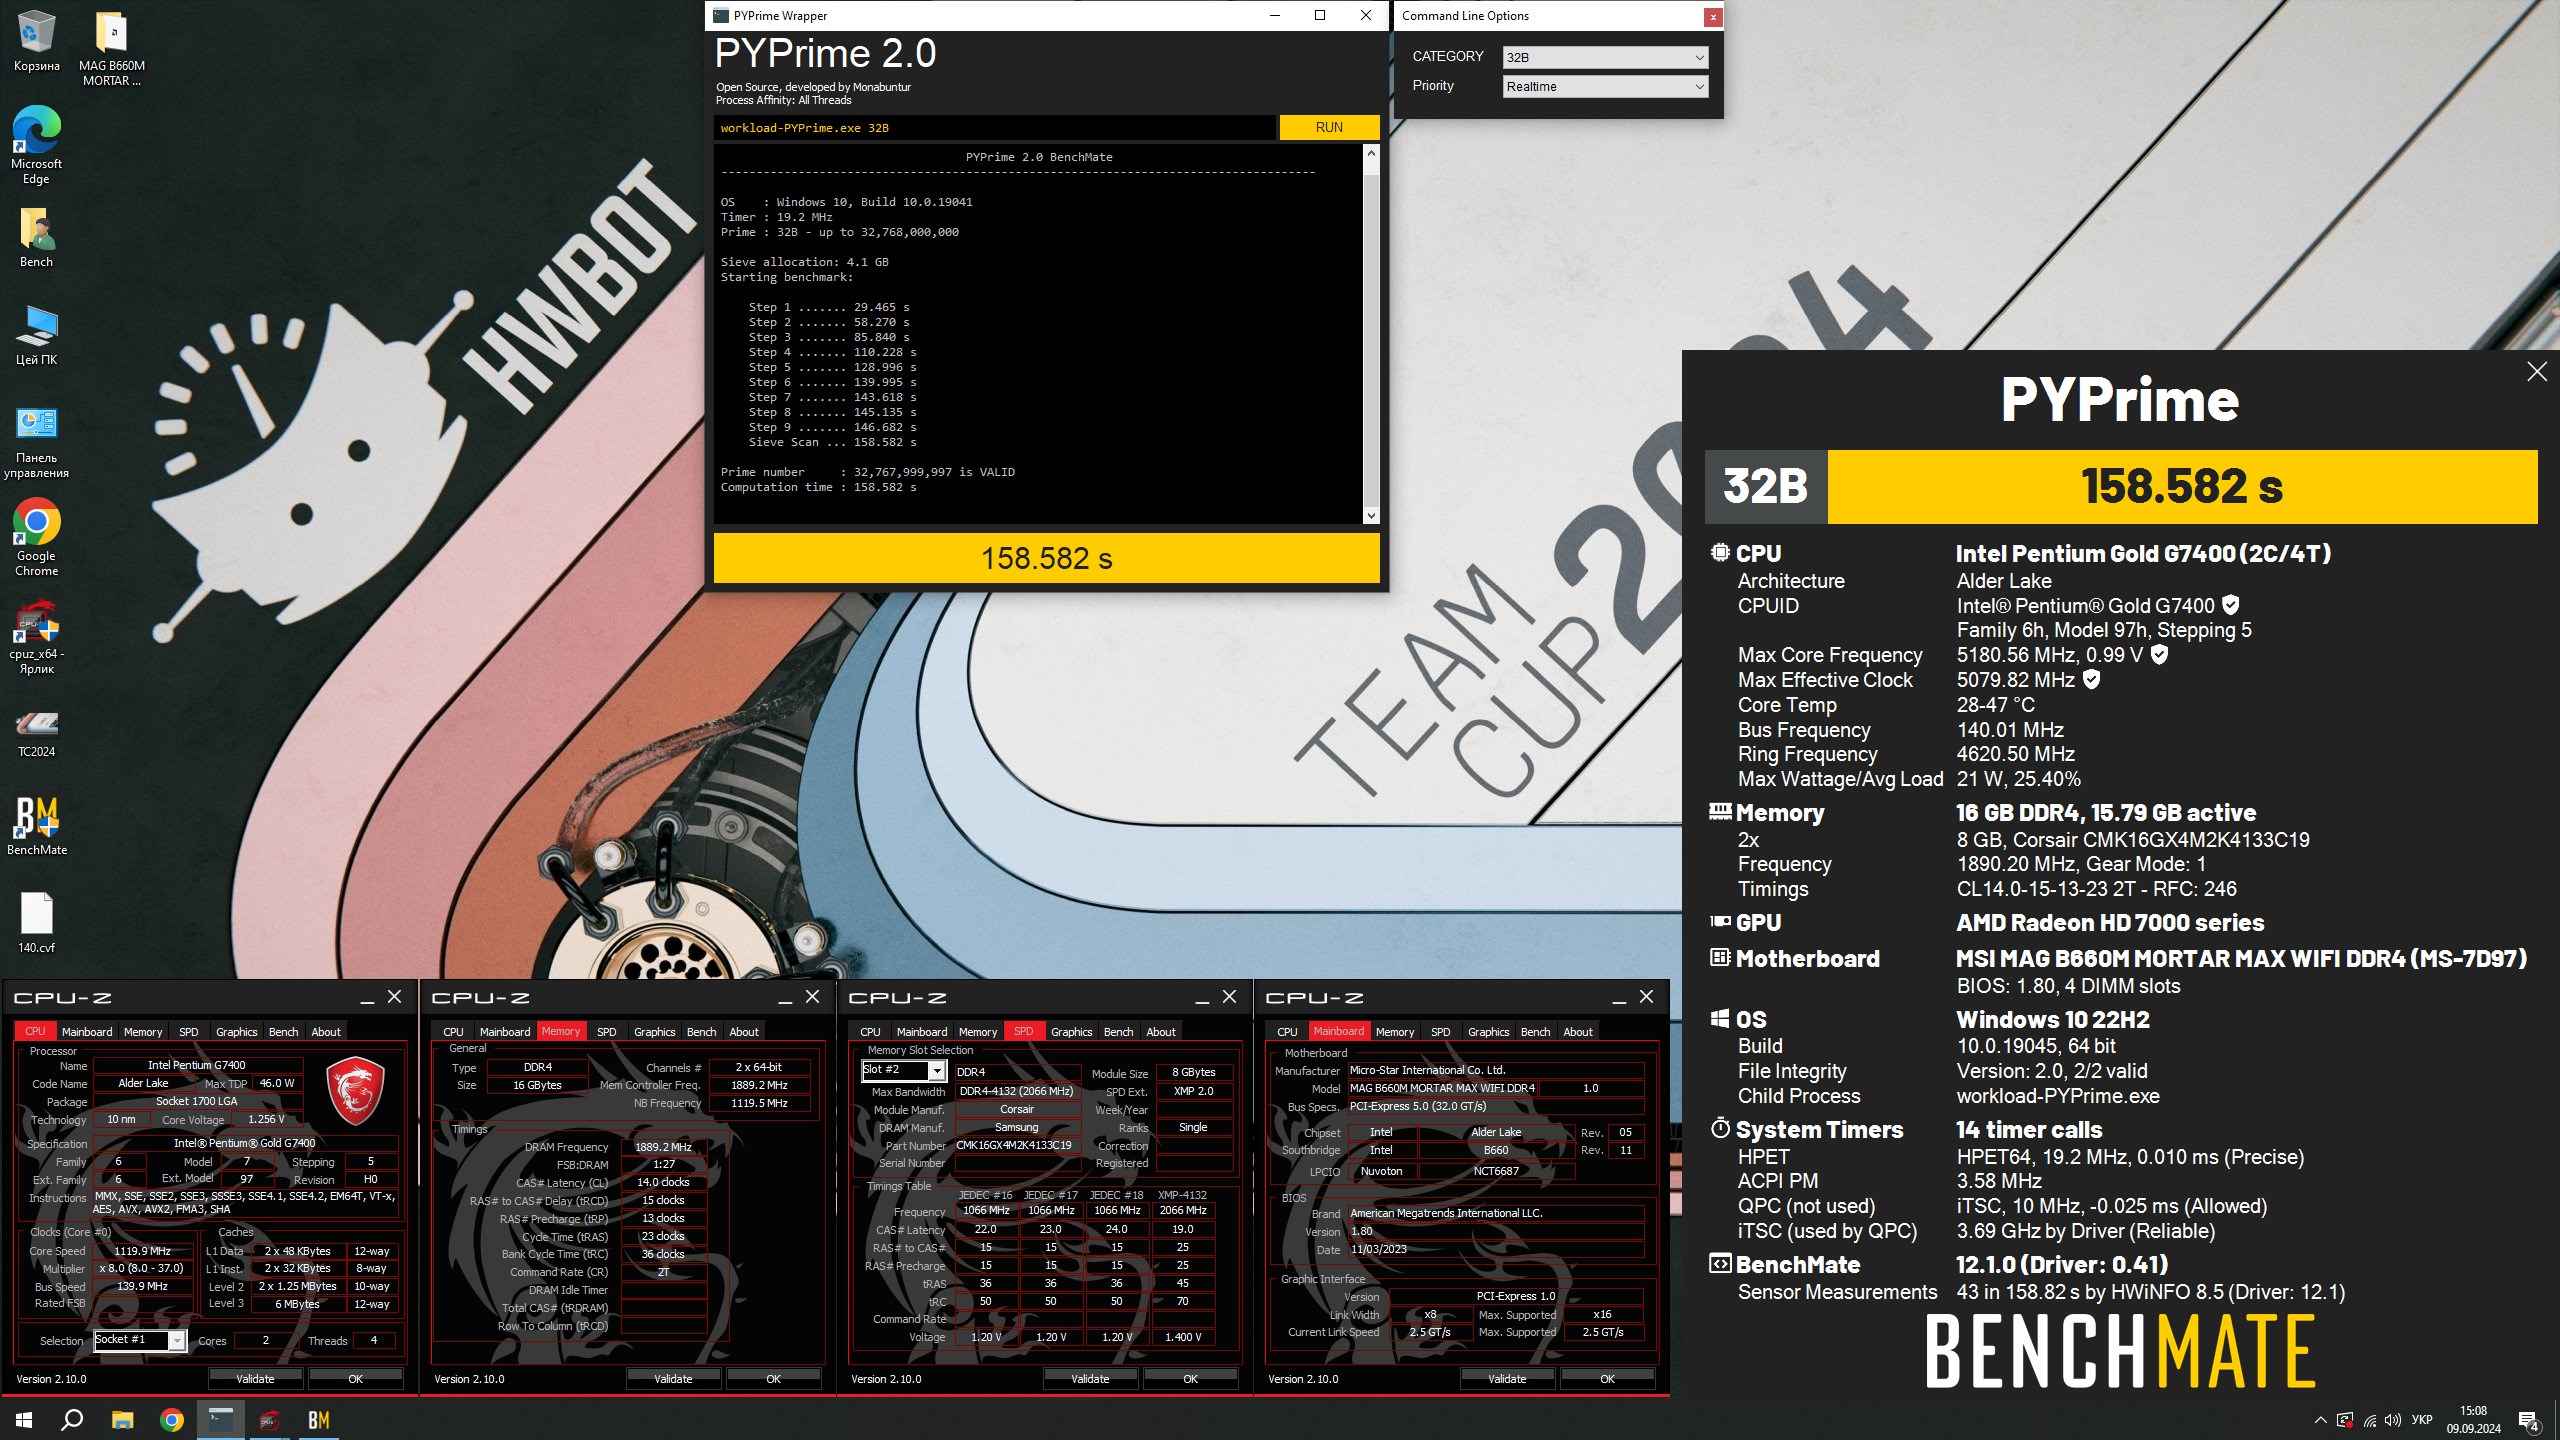The height and width of the screenshot is (1440, 2560).
Task: Open Bench tab in first CPU-Z window
Action: (283, 1031)
